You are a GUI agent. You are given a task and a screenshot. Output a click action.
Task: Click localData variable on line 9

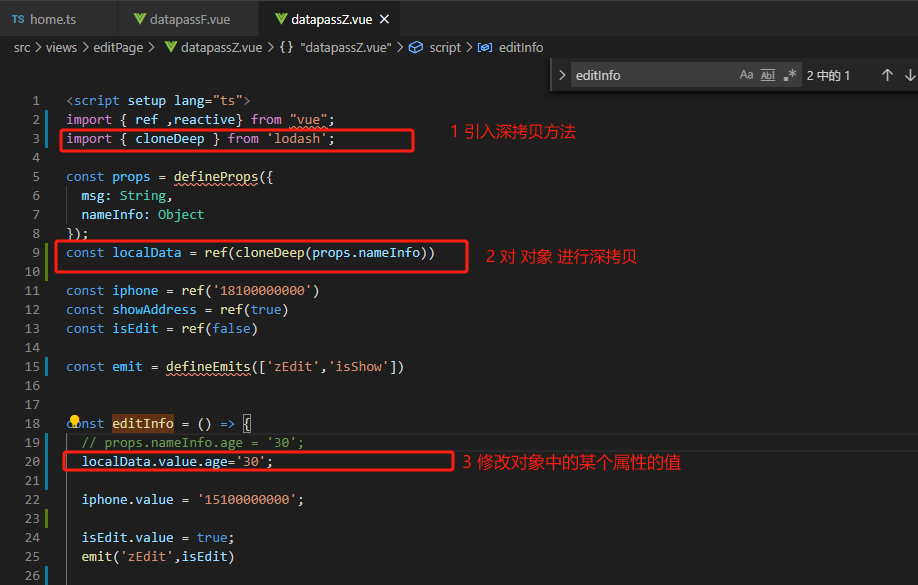point(147,253)
